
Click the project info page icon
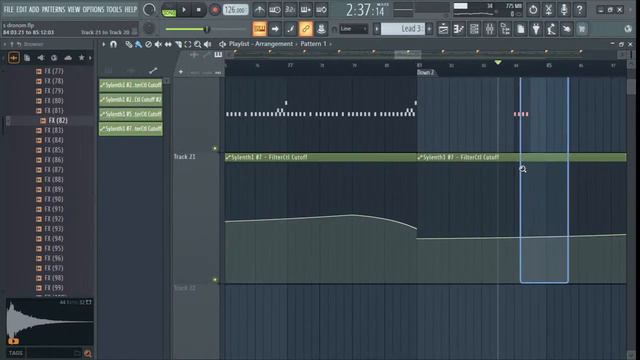521,29
